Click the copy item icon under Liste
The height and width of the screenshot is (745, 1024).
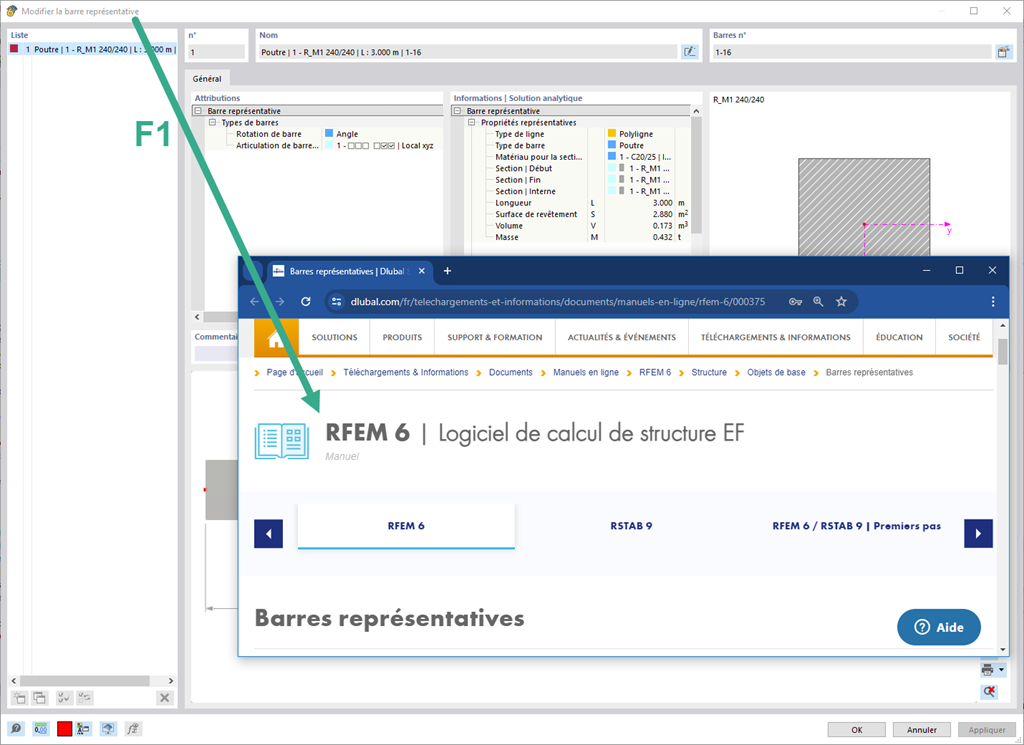(40, 698)
